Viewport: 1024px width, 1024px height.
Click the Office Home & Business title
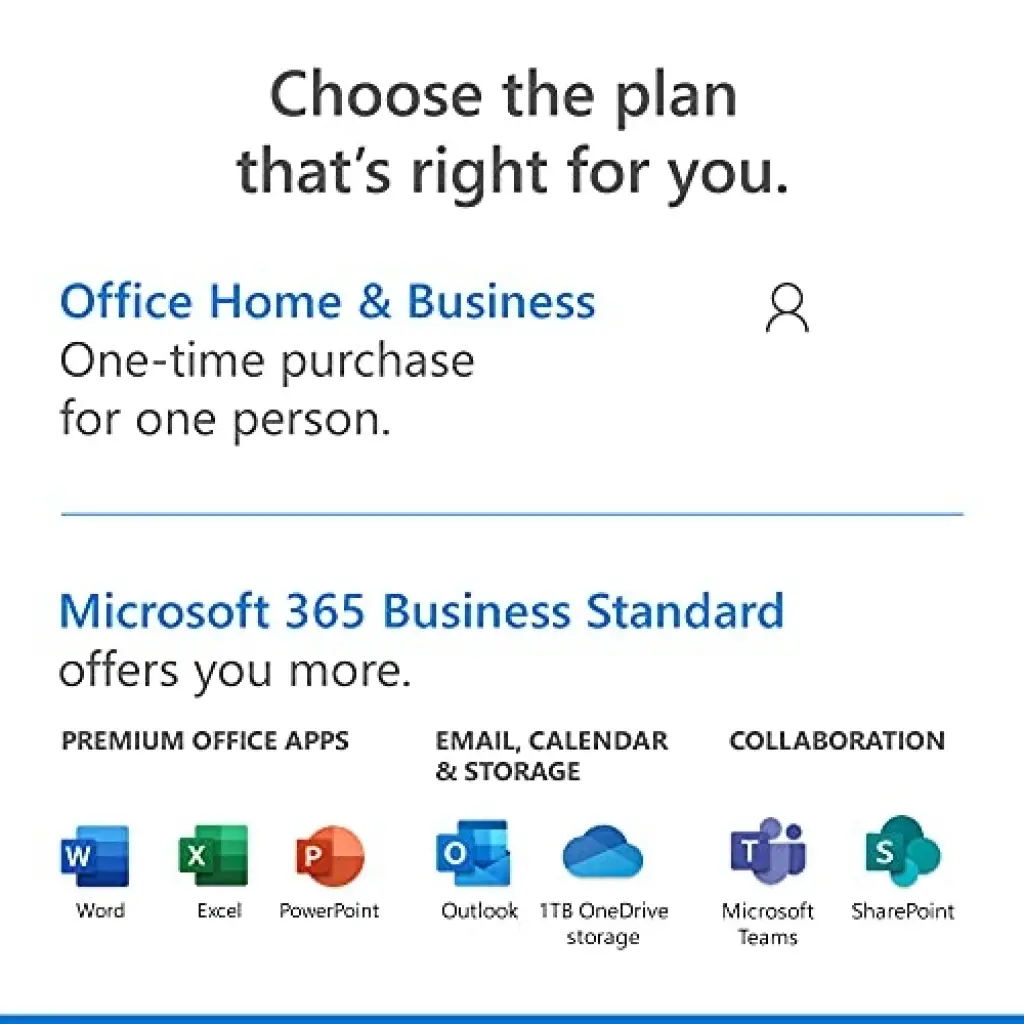point(327,301)
